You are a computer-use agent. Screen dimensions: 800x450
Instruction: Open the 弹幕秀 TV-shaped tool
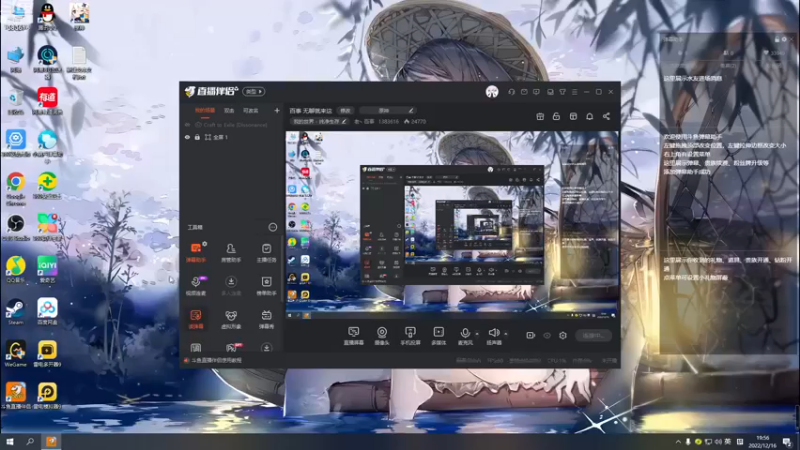click(266, 319)
